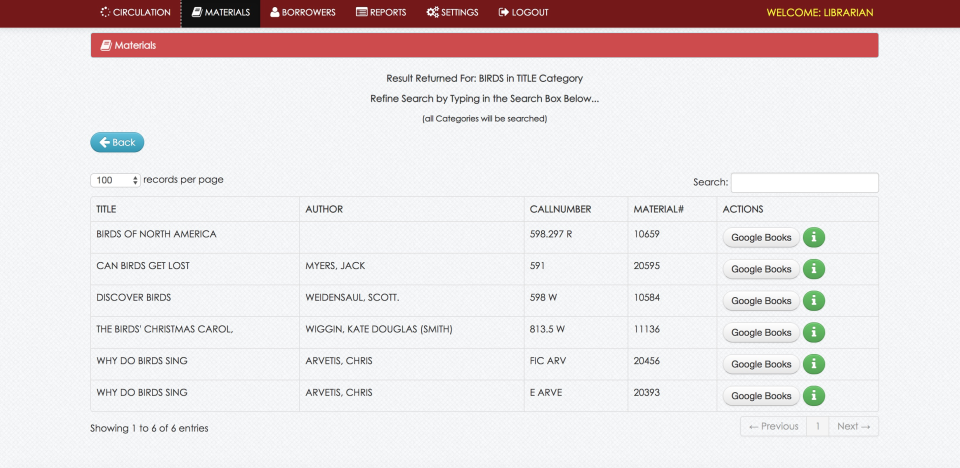Open the Circulation menu
Image resolution: width=960 pixels, height=468 pixels.
[x=135, y=12]
